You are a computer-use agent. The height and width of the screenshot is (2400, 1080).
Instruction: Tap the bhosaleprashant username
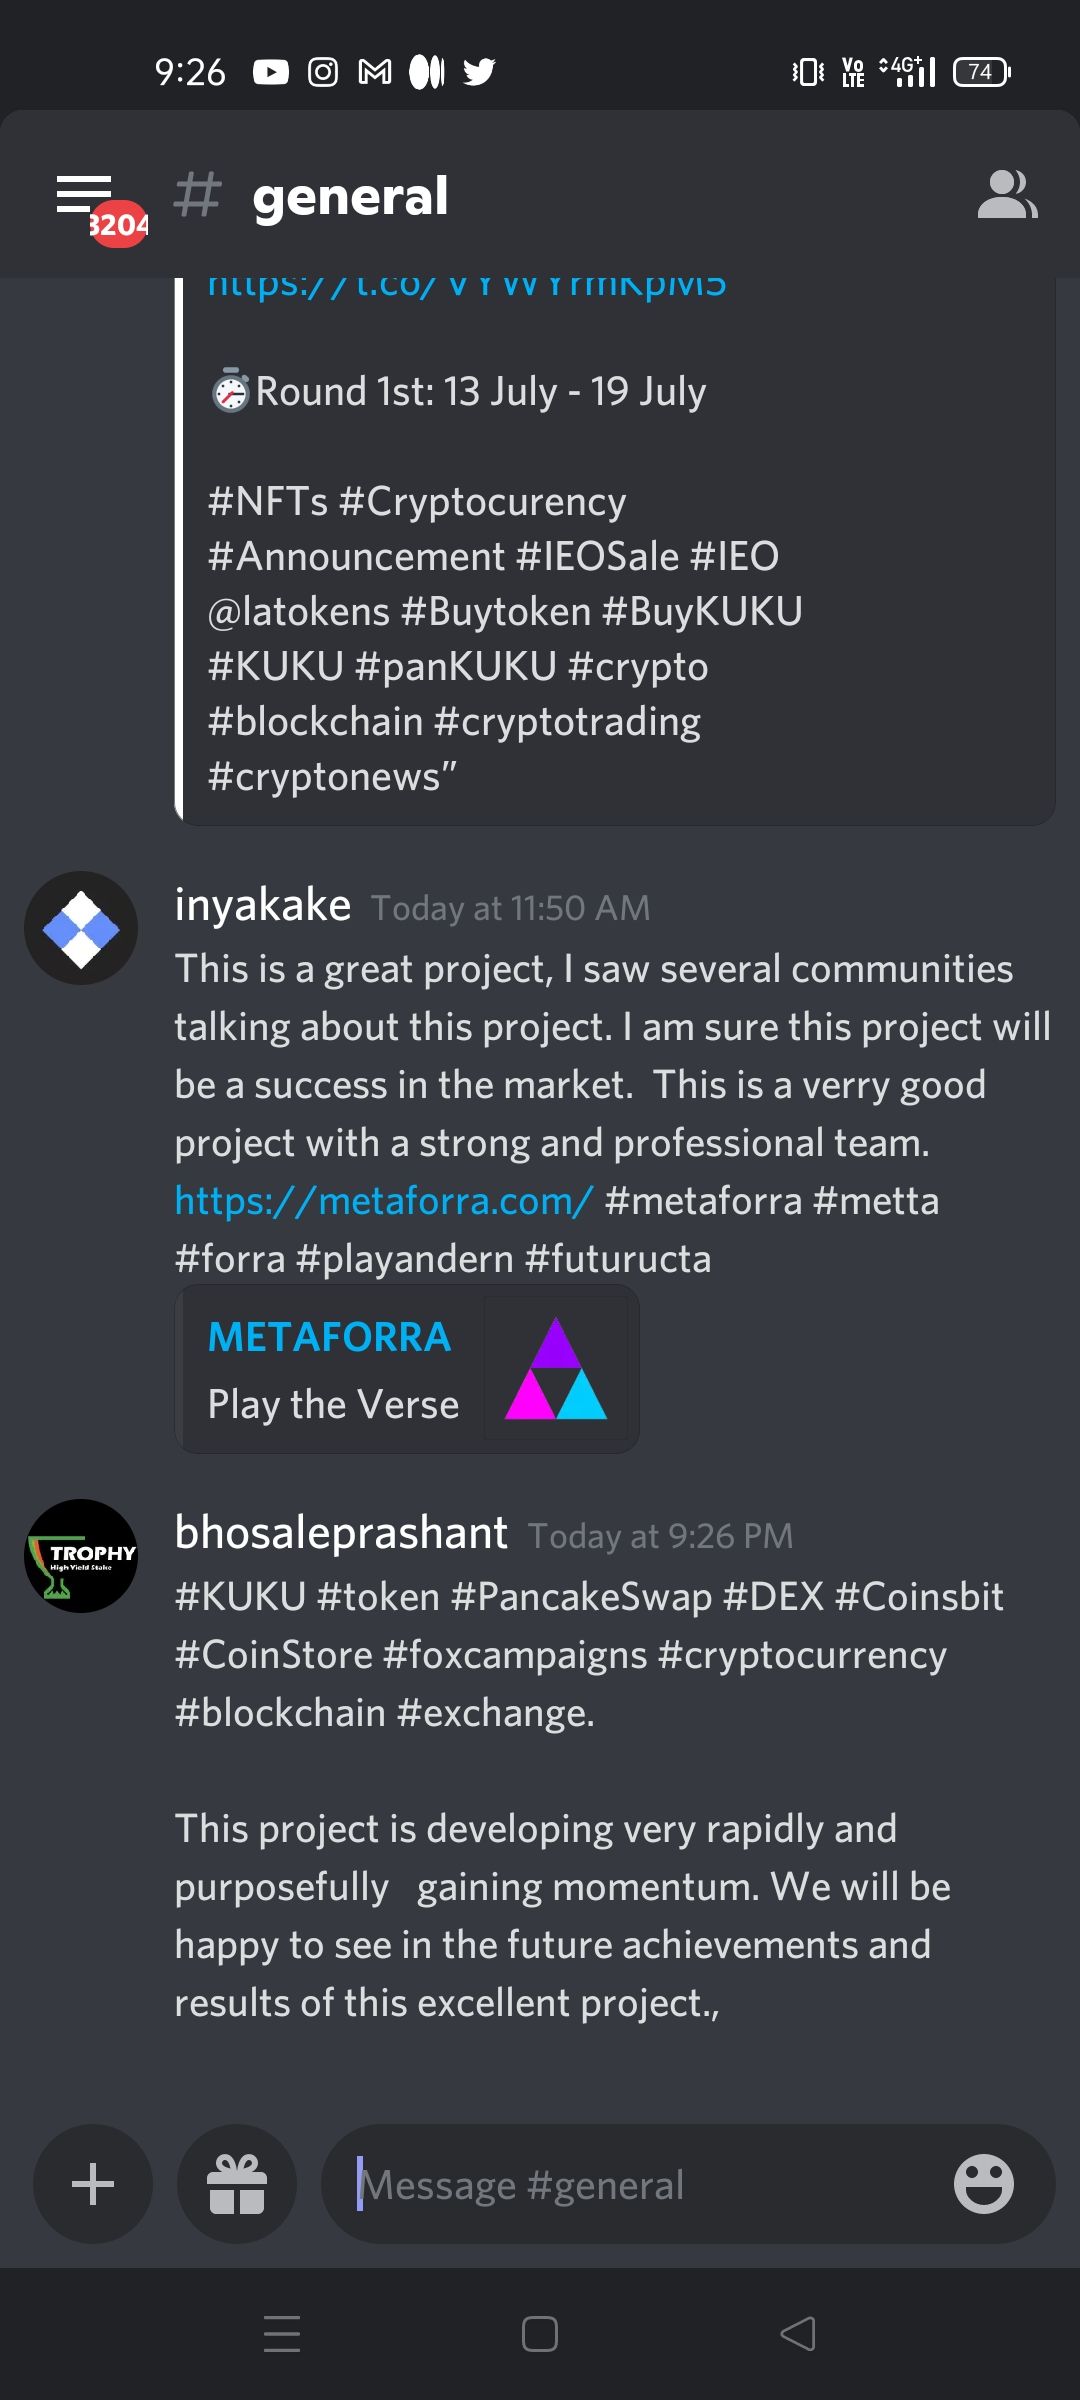pos(341,1533)
